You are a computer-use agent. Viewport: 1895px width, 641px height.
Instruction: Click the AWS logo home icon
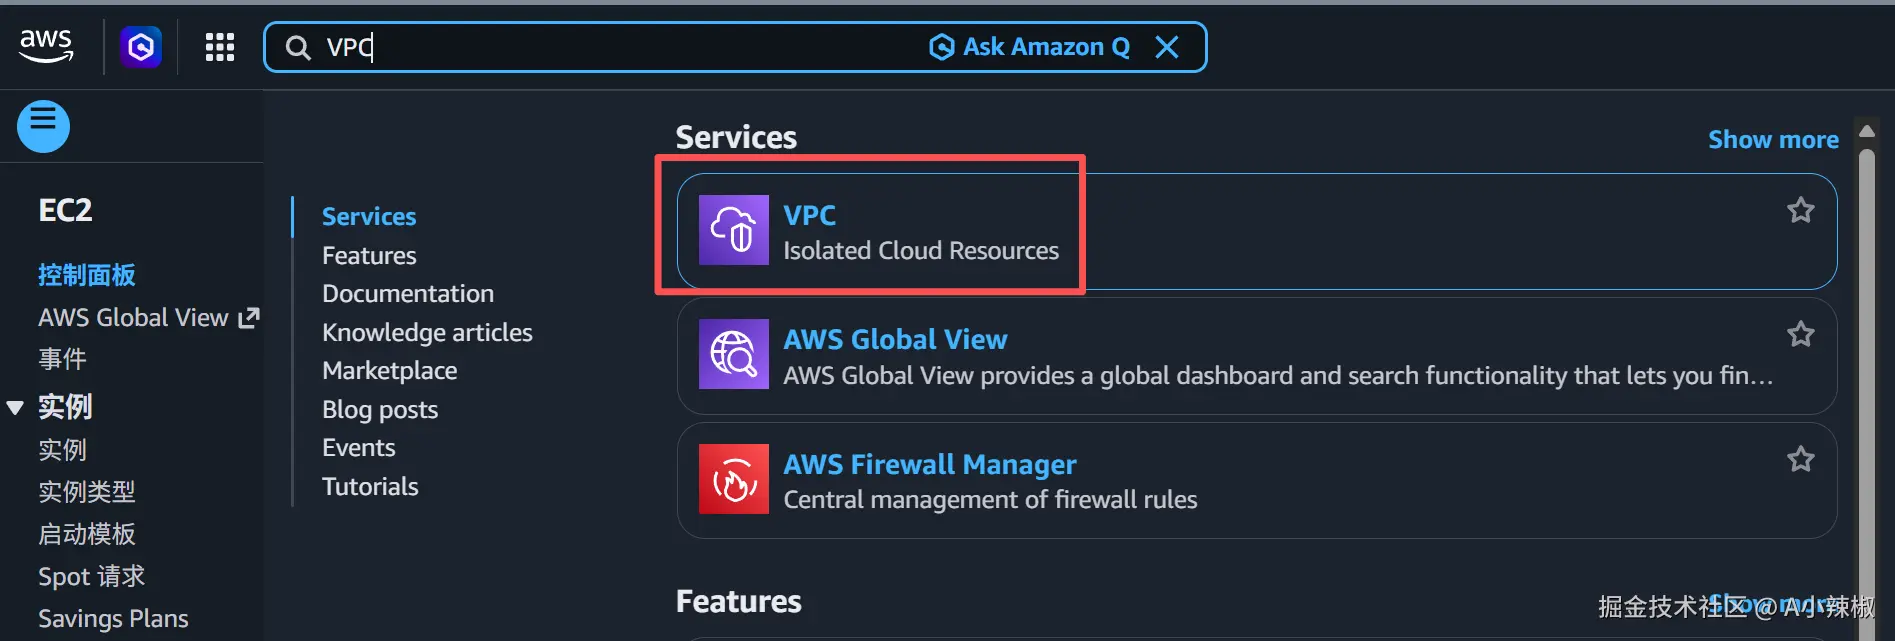point(46,46)
